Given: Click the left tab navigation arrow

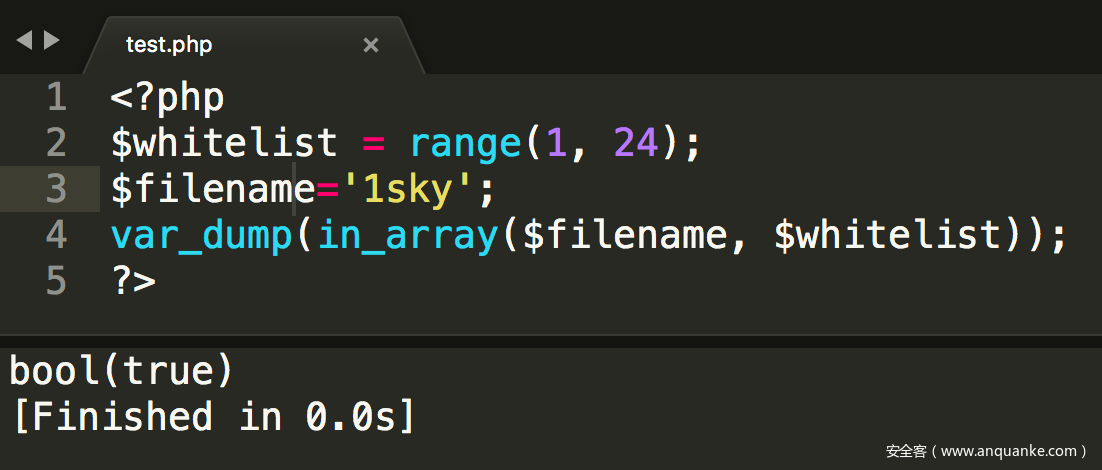Looking at the screenshot, I should coord(24,41).
